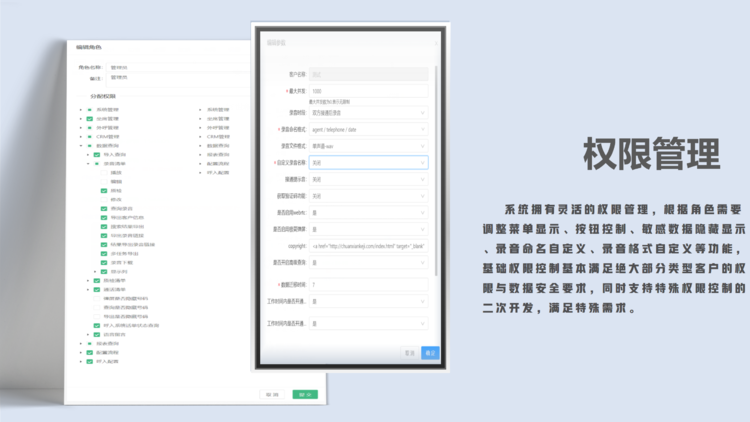Click the copyright text input field
The width and height of the screenshot is (750, 422).
[367, 246]
